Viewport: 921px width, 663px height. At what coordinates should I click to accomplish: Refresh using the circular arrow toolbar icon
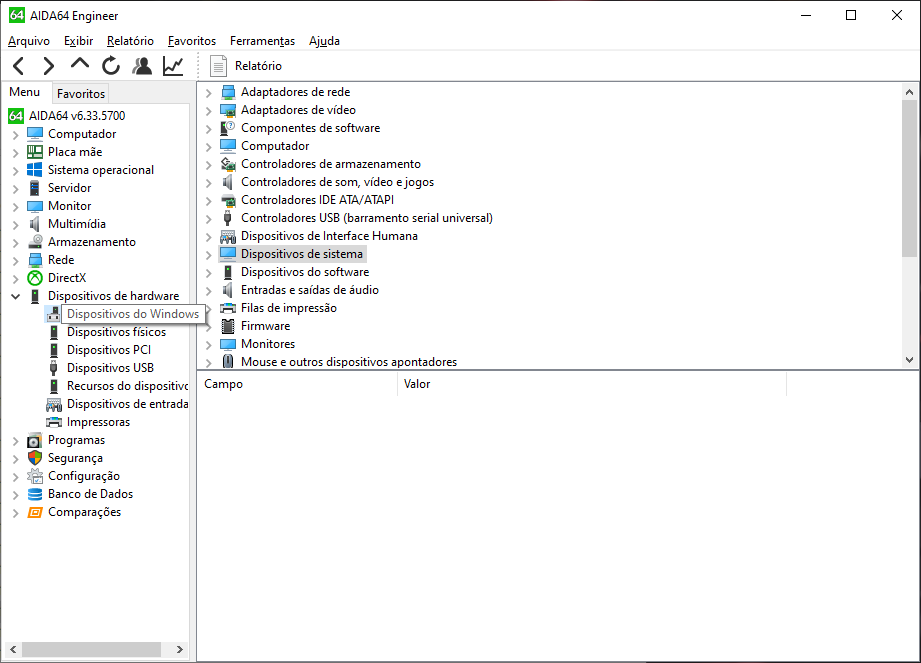[x=111, y=66]
